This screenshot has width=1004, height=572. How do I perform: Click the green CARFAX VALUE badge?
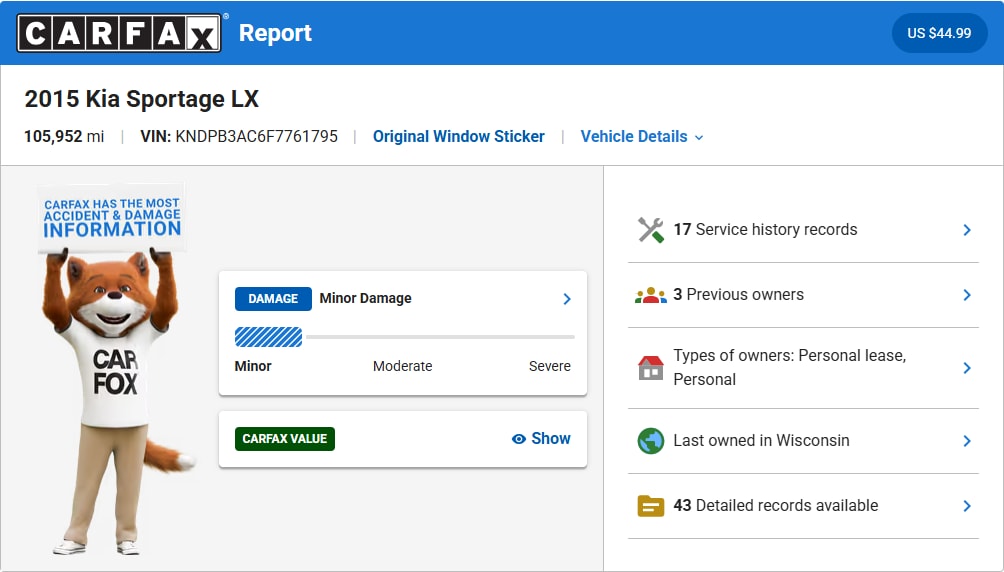point(285,439)
